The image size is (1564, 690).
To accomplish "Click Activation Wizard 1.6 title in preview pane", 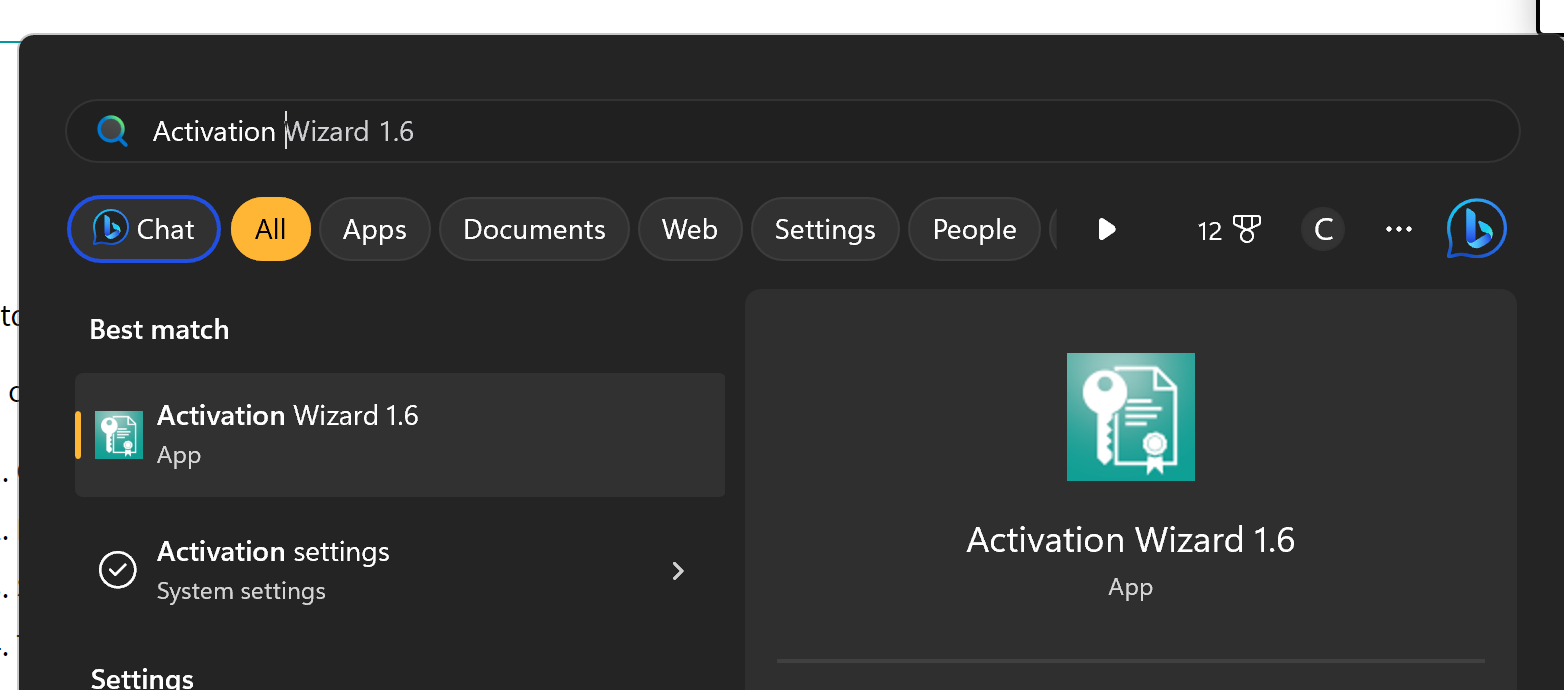I will click(1131, 540).
